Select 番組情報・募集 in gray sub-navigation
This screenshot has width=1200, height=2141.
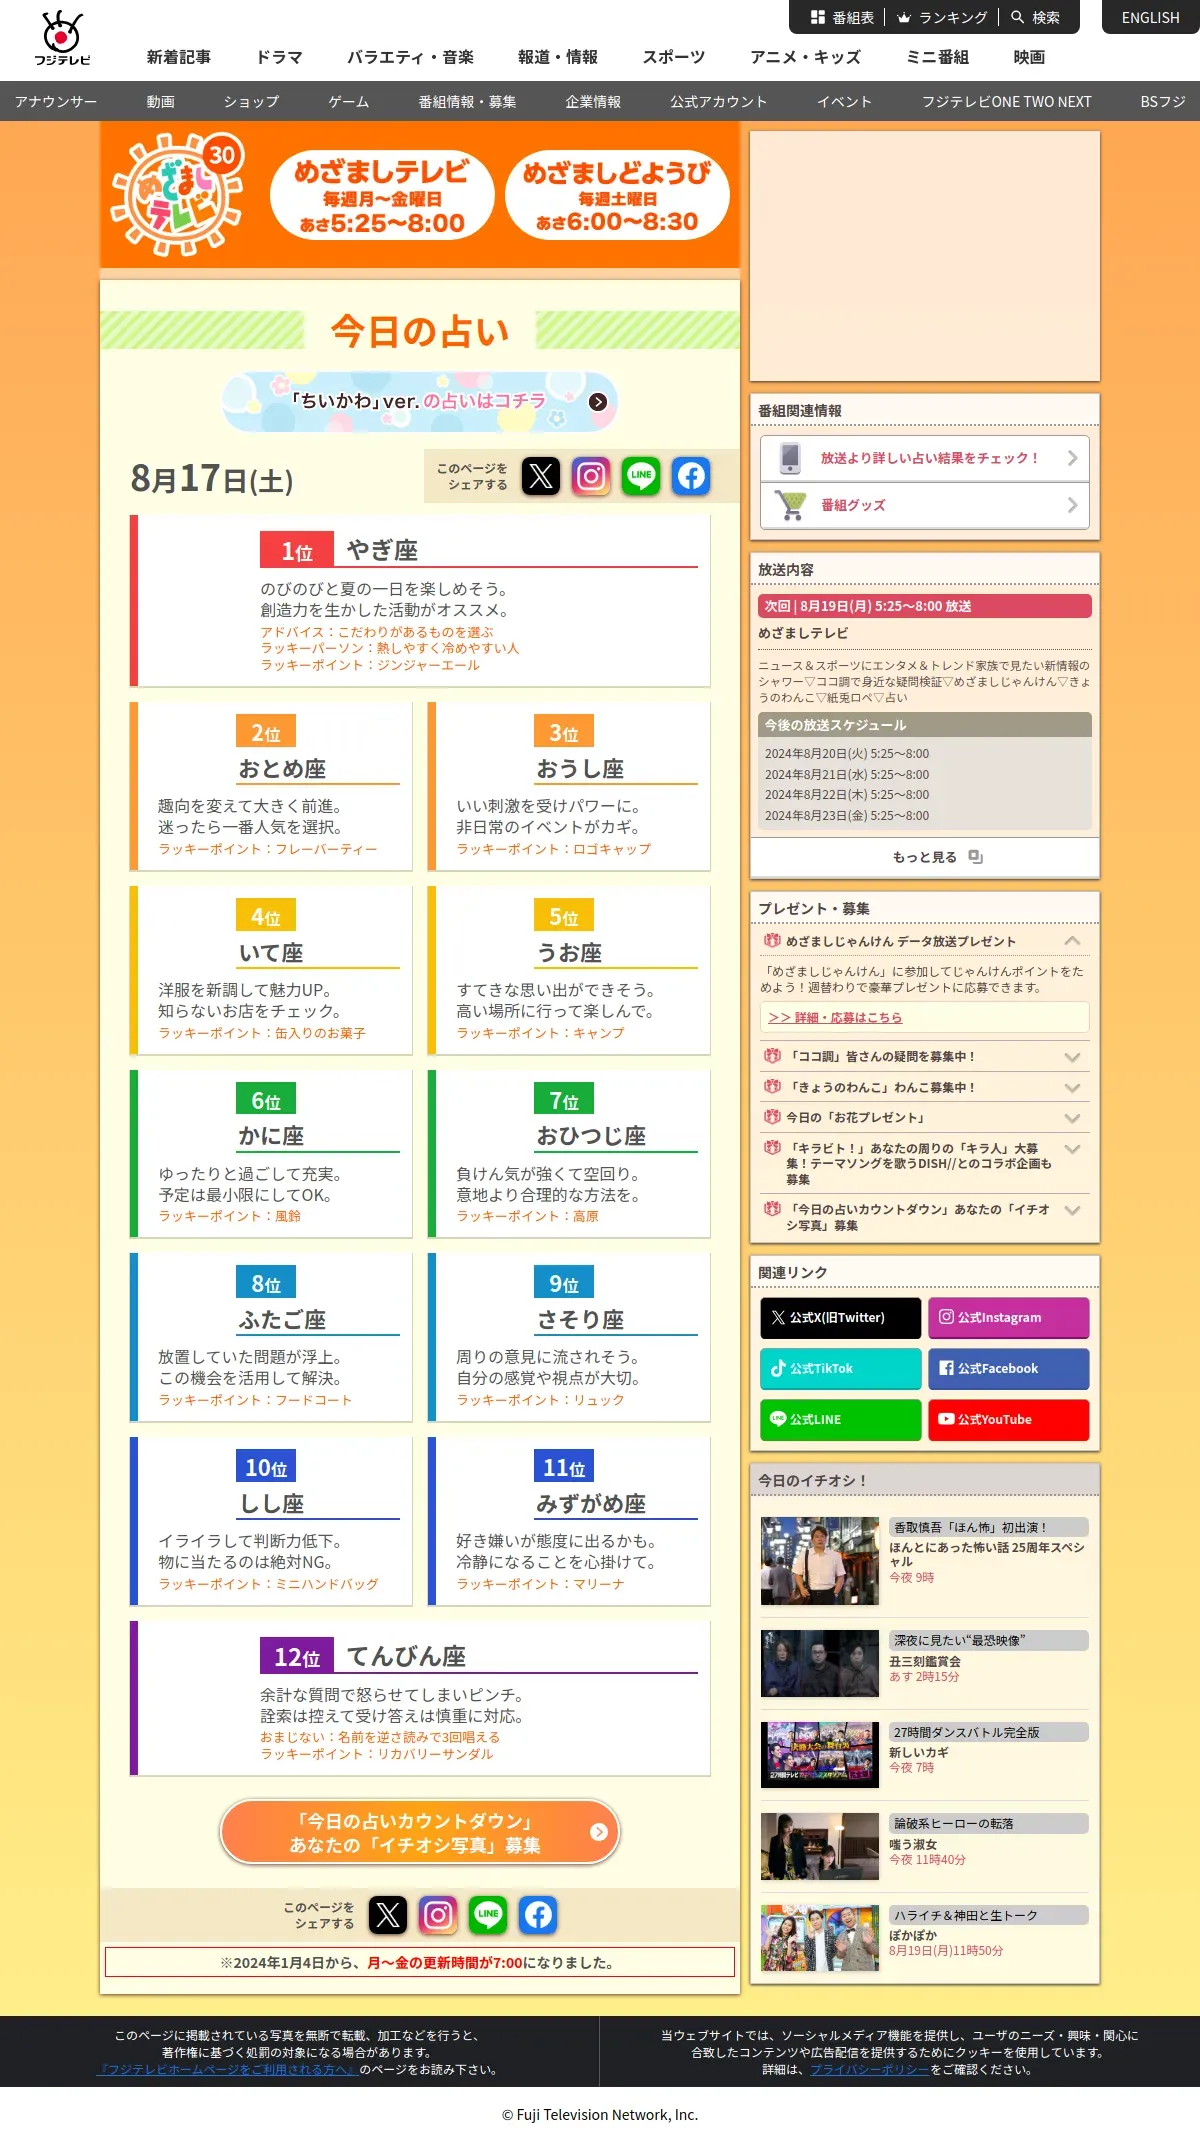pos(467,101)
